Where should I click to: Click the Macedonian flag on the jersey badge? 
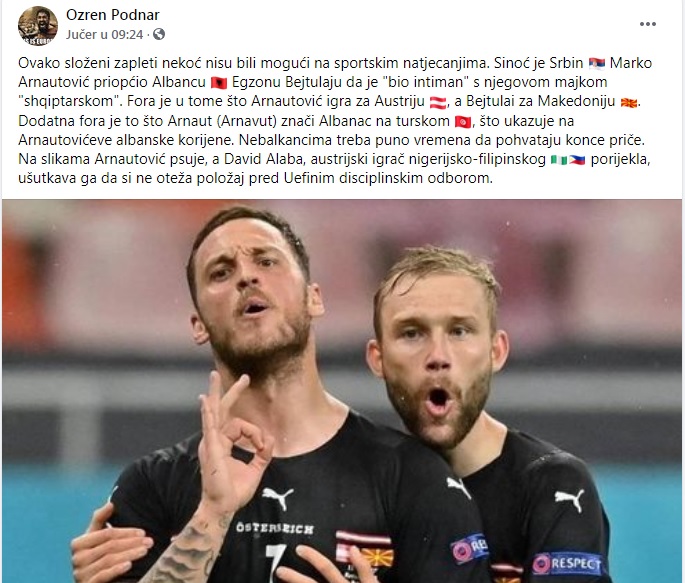pyautogui.click(x=377, y=558)
